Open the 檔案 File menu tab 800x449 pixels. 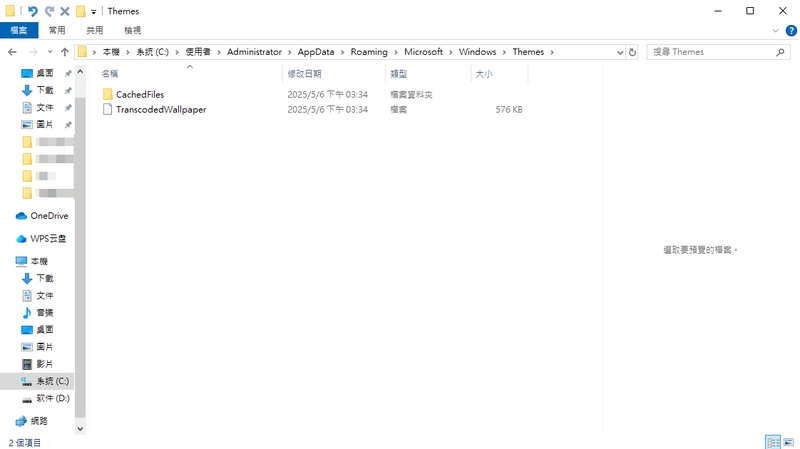[19, 30]
